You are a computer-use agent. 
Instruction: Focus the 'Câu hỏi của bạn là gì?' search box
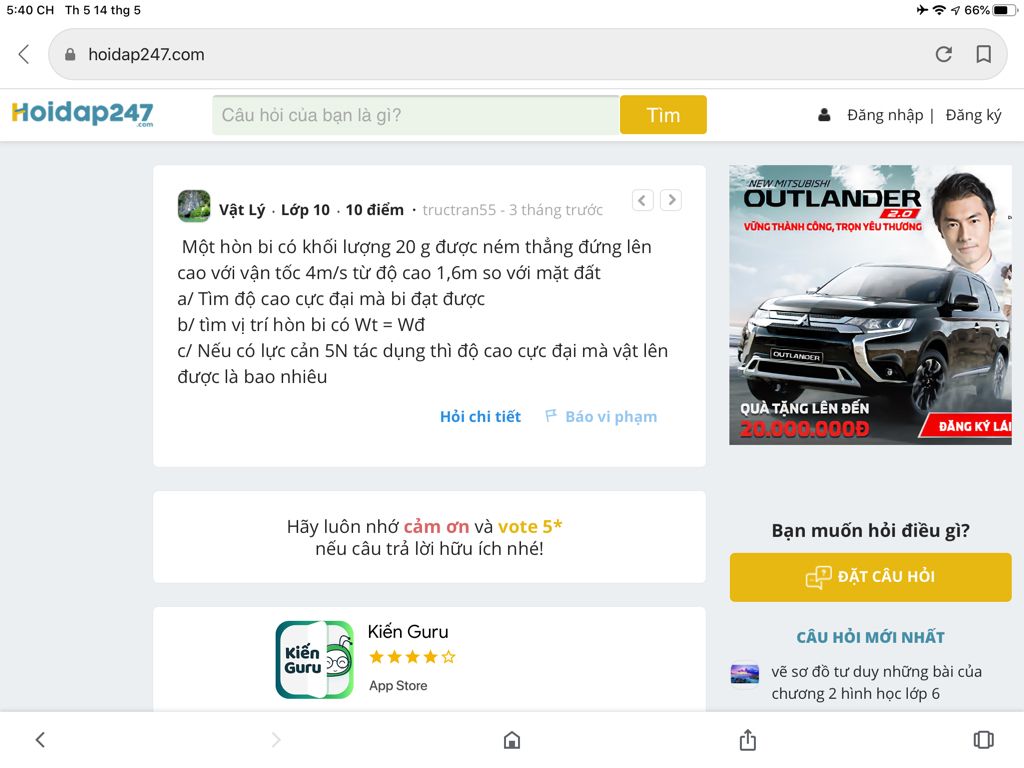(415, 115)
